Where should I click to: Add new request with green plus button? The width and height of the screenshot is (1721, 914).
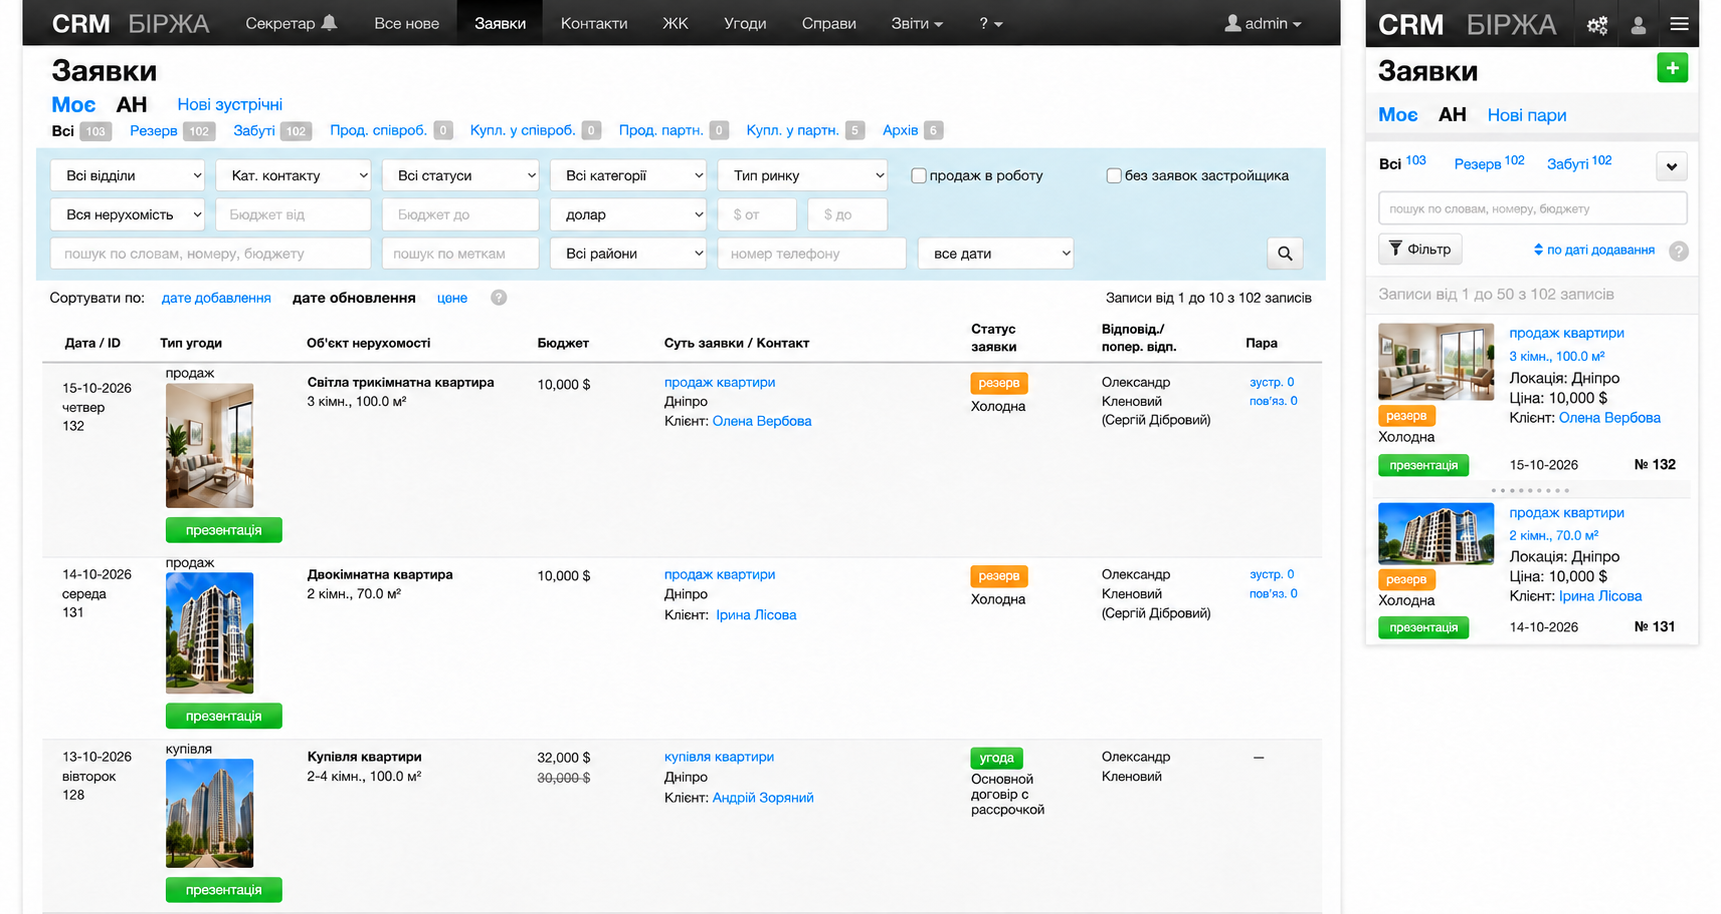click(x=1672, y=68)
